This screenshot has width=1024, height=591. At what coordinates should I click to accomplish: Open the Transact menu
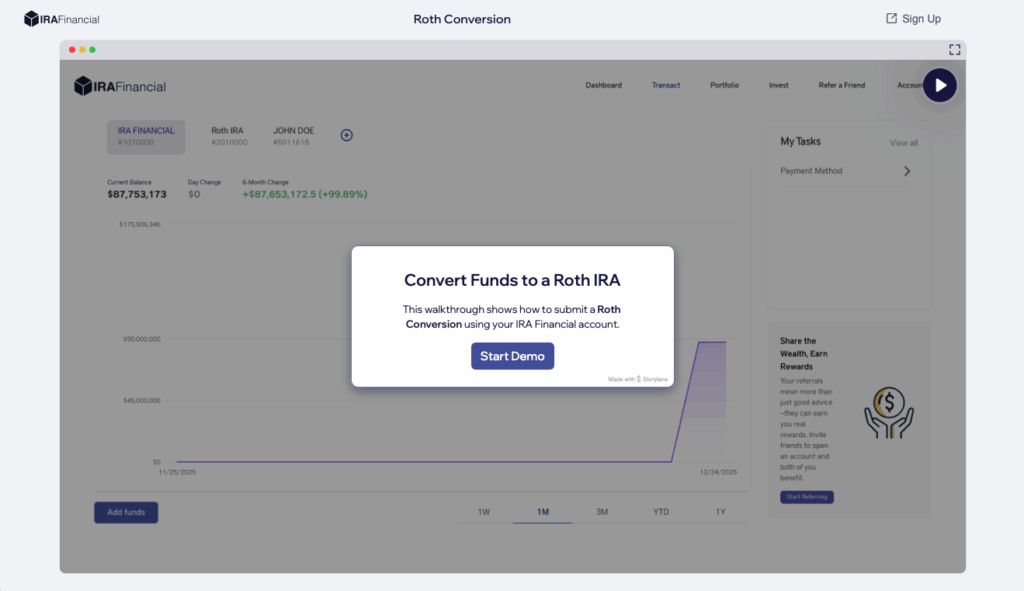(x=665, y=85)
